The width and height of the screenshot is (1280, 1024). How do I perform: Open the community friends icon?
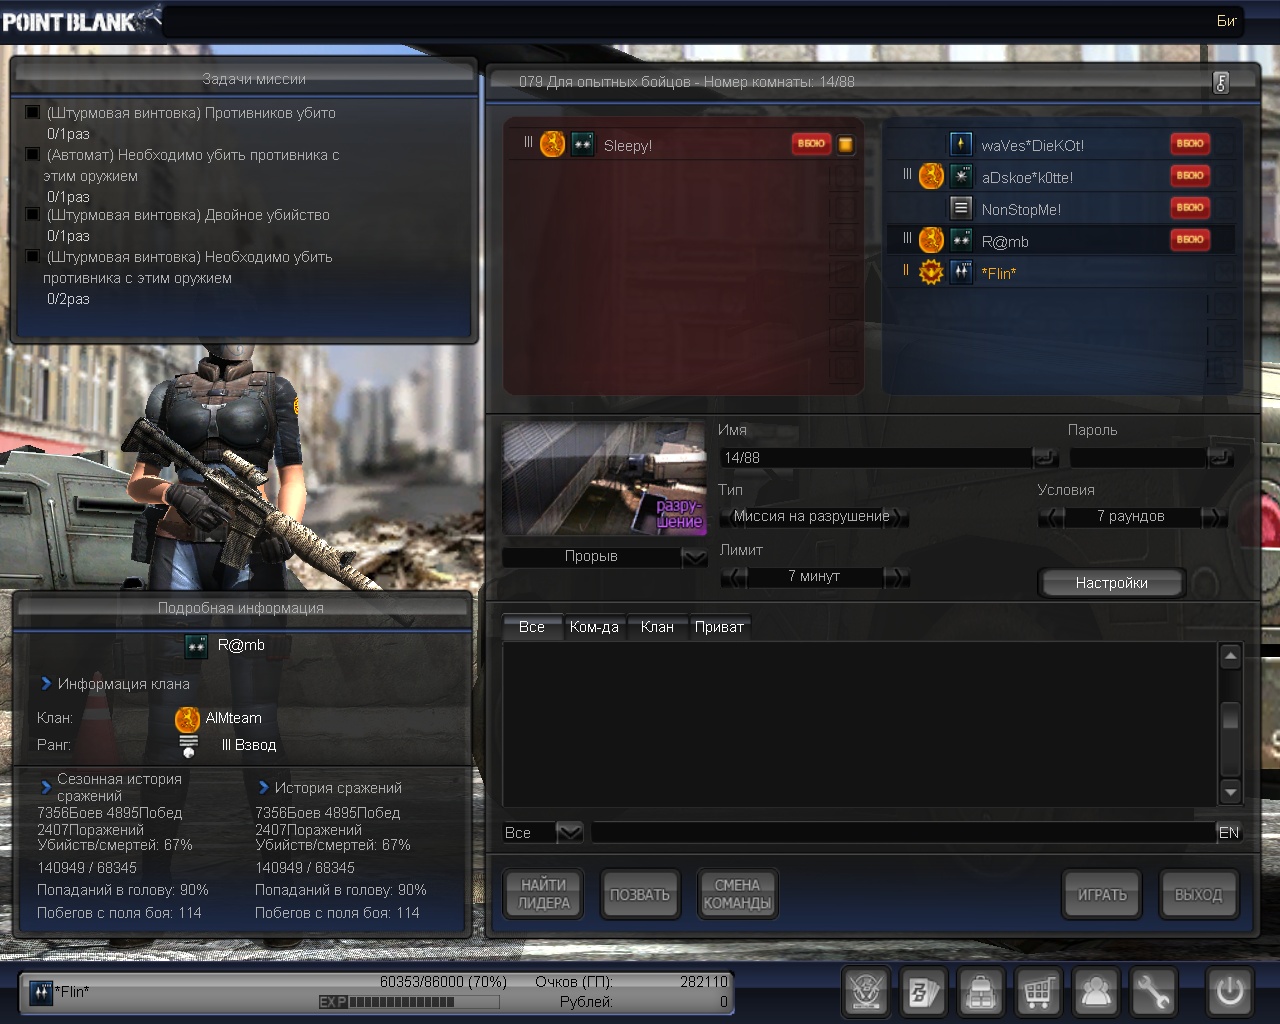tap(1096, 992)
